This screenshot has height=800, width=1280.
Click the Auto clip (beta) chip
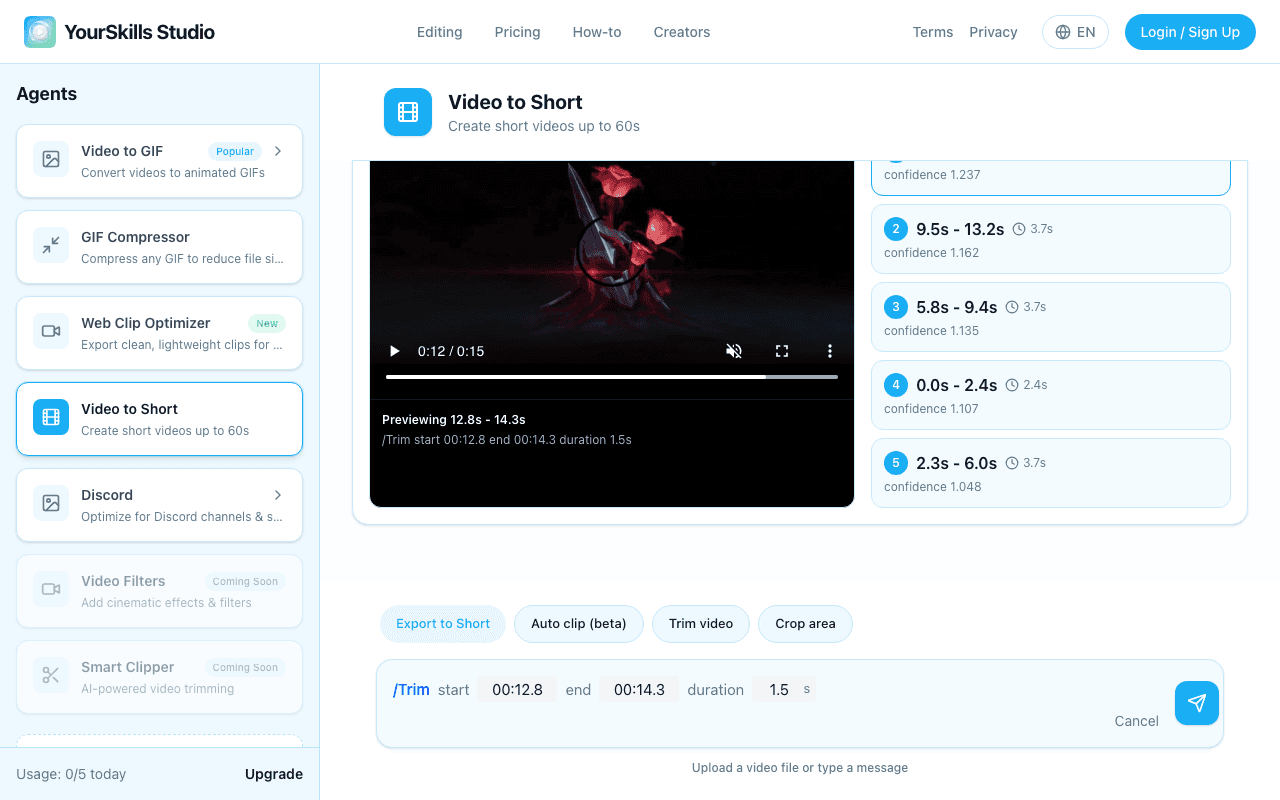579,623
